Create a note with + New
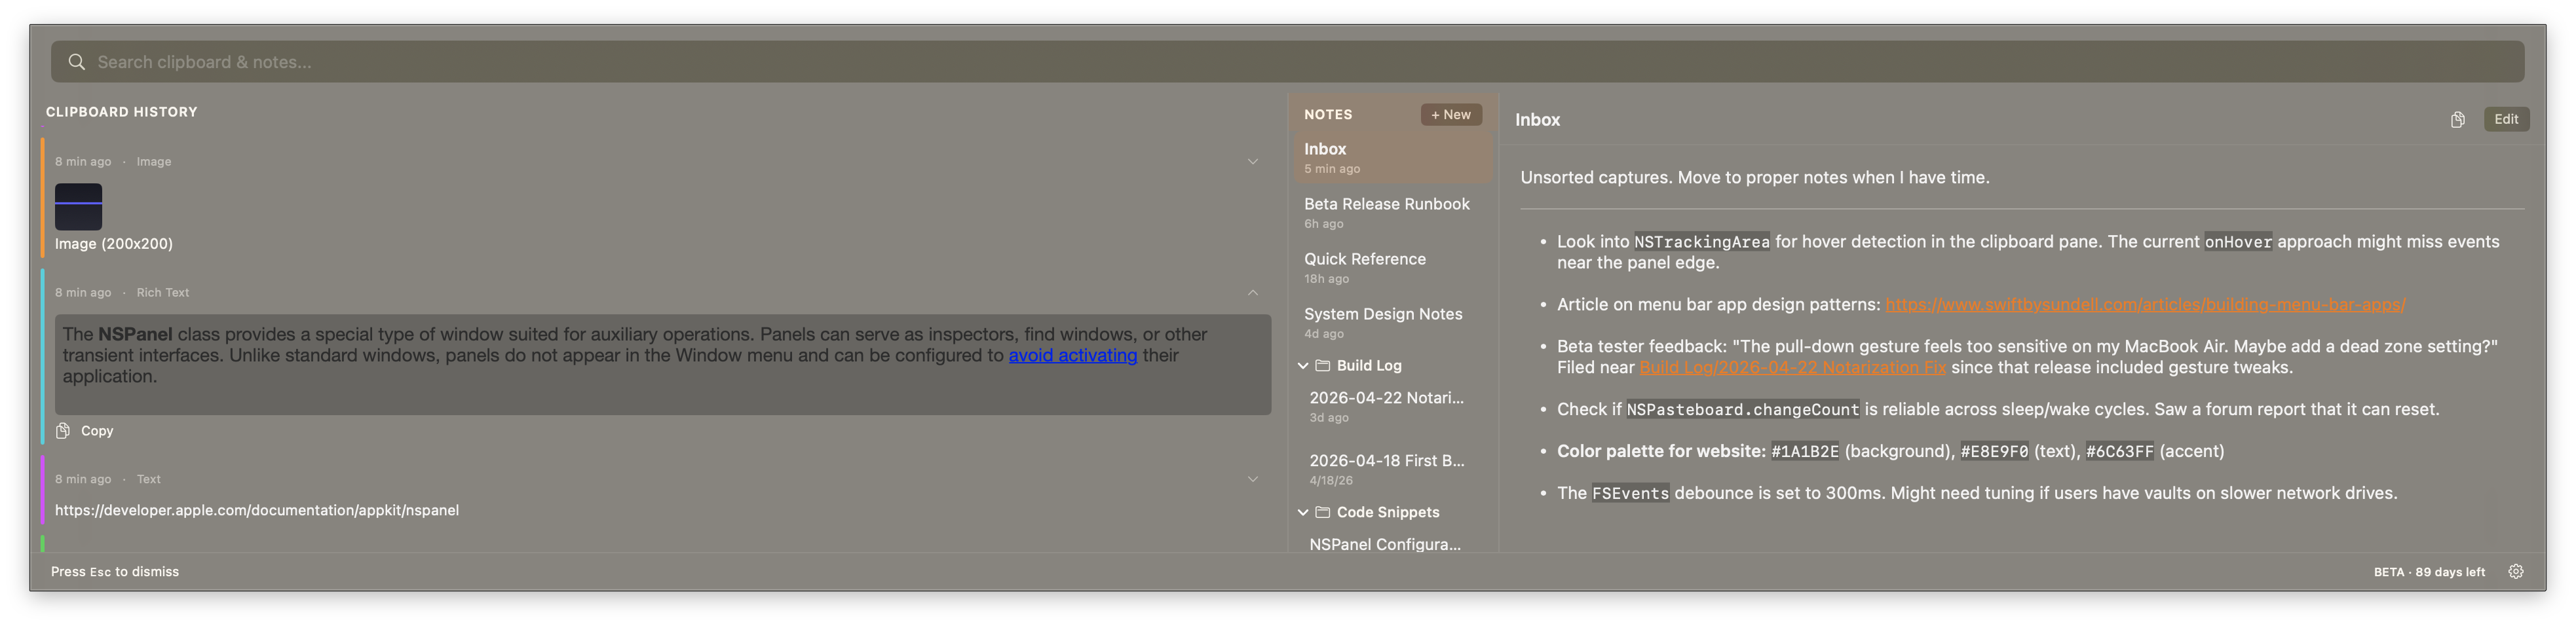 tap(1450, 115)
